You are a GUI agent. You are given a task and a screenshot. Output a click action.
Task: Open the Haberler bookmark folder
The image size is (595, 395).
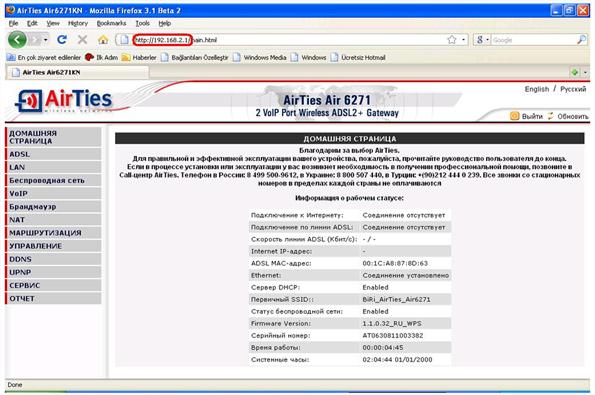coord(139,57)
